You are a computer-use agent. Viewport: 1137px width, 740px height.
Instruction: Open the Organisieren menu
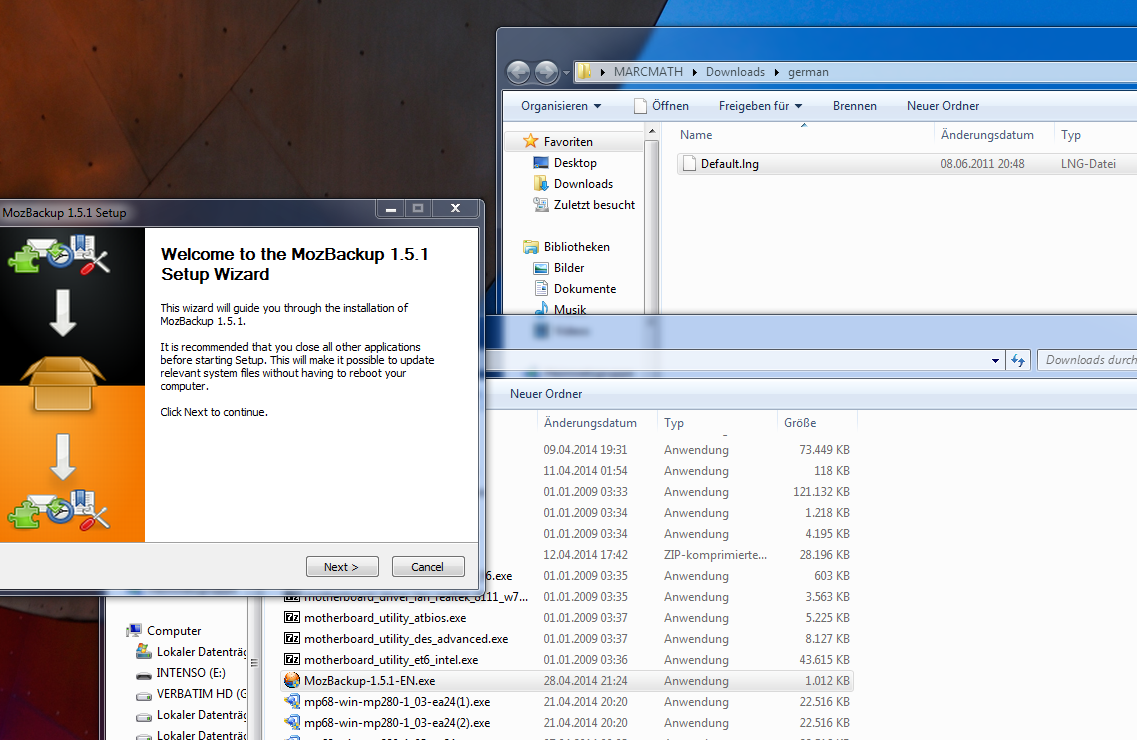[x=561, y=106]
